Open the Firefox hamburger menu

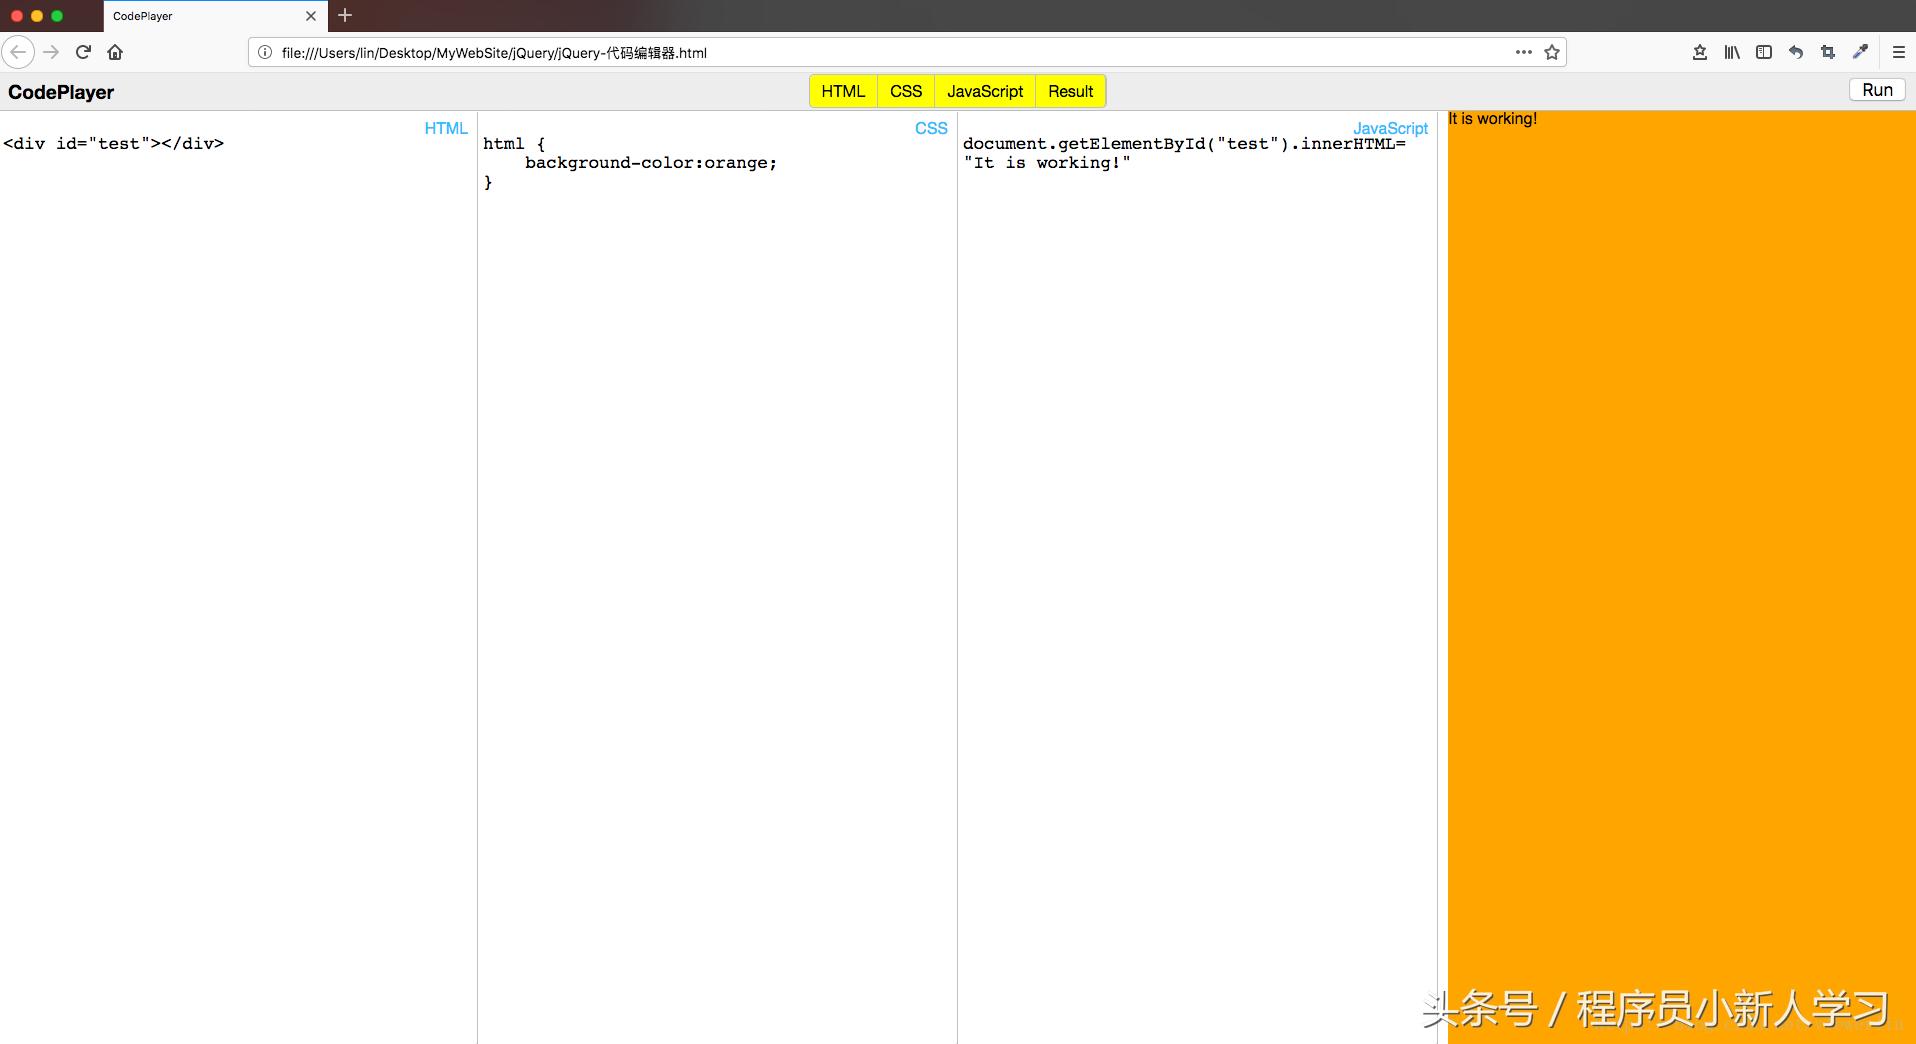click(x=1899, y=52)
